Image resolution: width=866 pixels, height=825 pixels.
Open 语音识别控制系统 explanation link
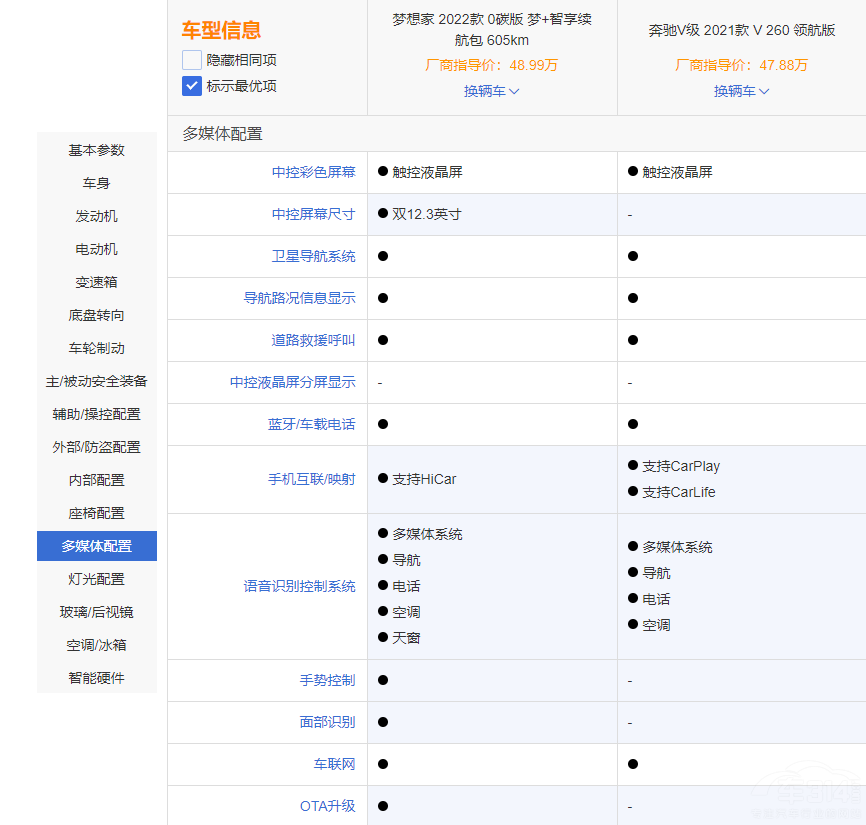pyautogui.click(x=299, y=586)
